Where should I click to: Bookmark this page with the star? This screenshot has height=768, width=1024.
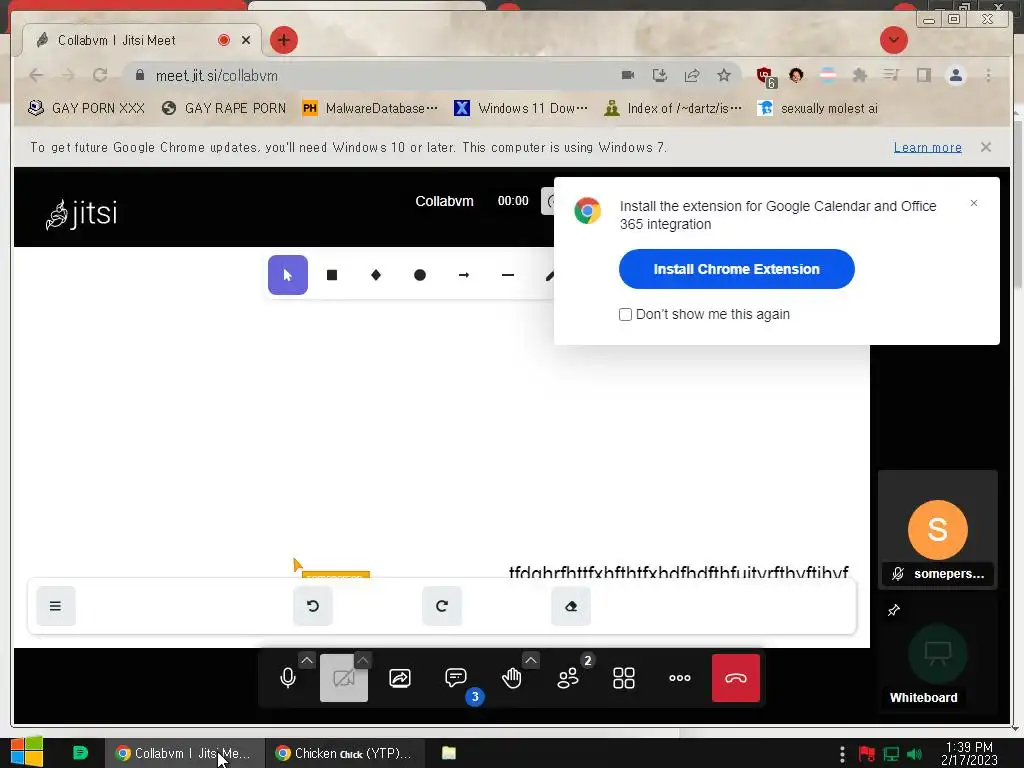point(724,75)
